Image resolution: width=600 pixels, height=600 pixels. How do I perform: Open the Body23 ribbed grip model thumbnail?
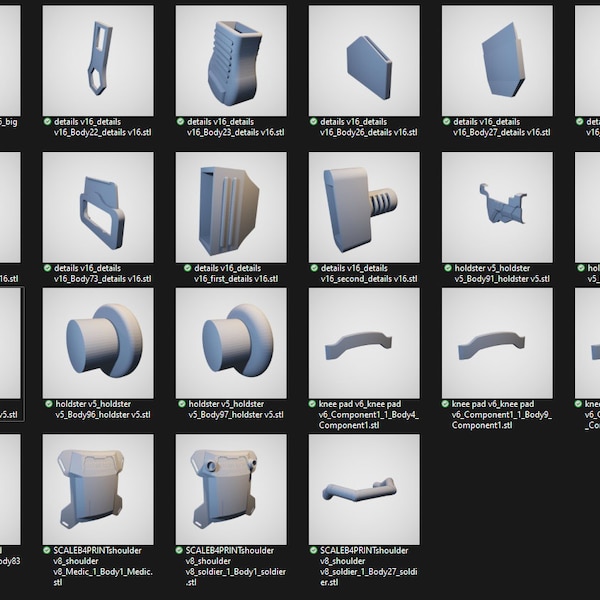pyautogui.click(x=231, y=60)
